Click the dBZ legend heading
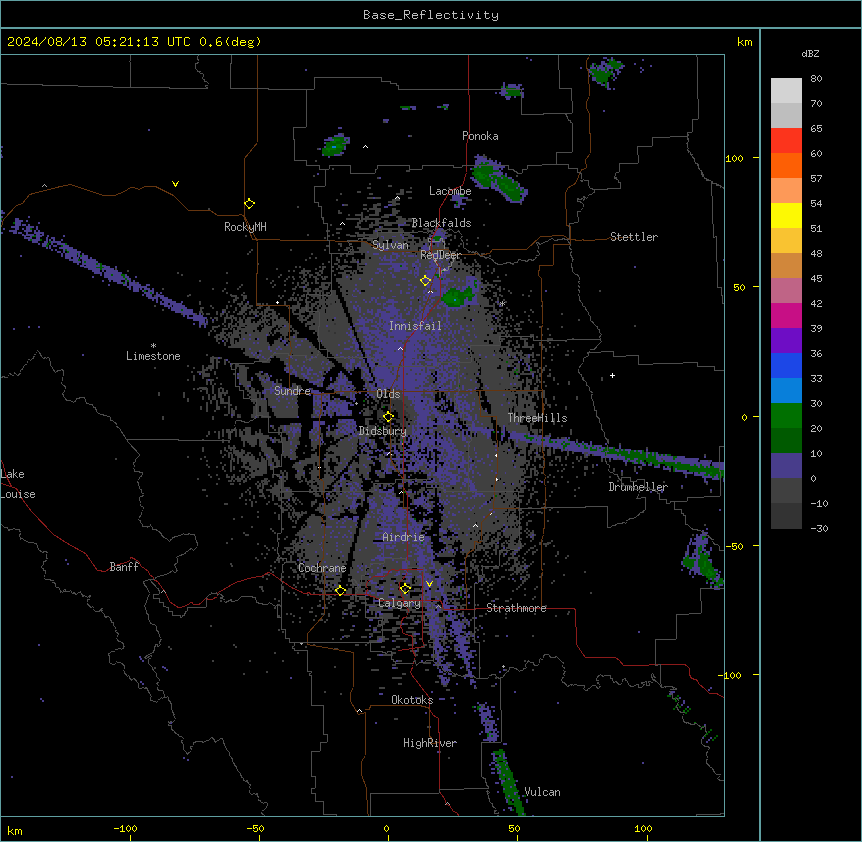The width and height of the screenshot is (862, 842). point(810,54)
